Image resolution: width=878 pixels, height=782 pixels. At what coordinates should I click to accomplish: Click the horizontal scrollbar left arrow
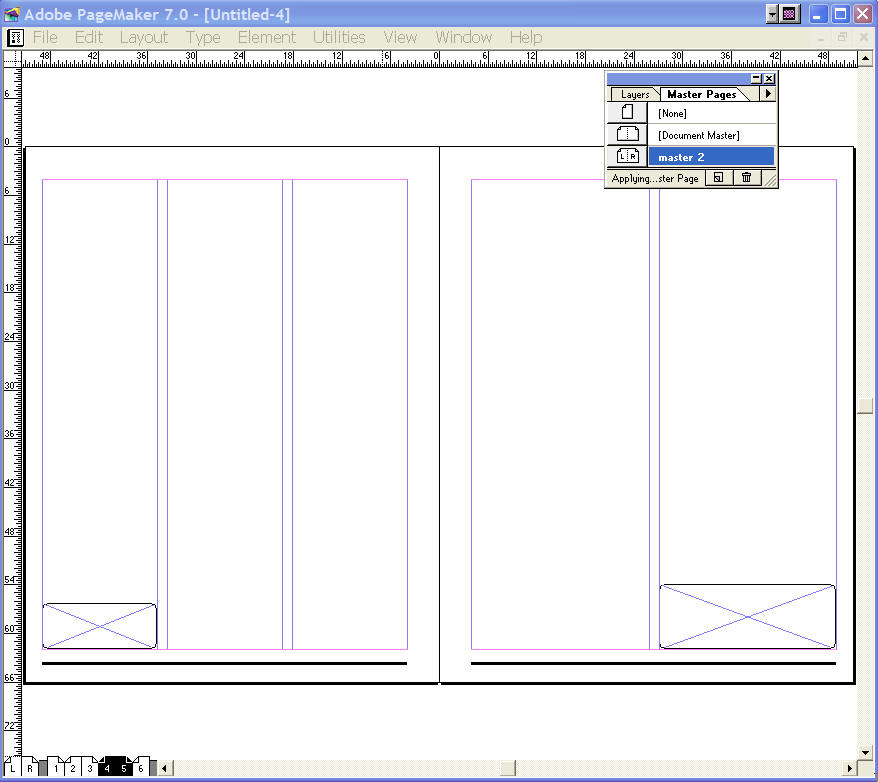164,767
